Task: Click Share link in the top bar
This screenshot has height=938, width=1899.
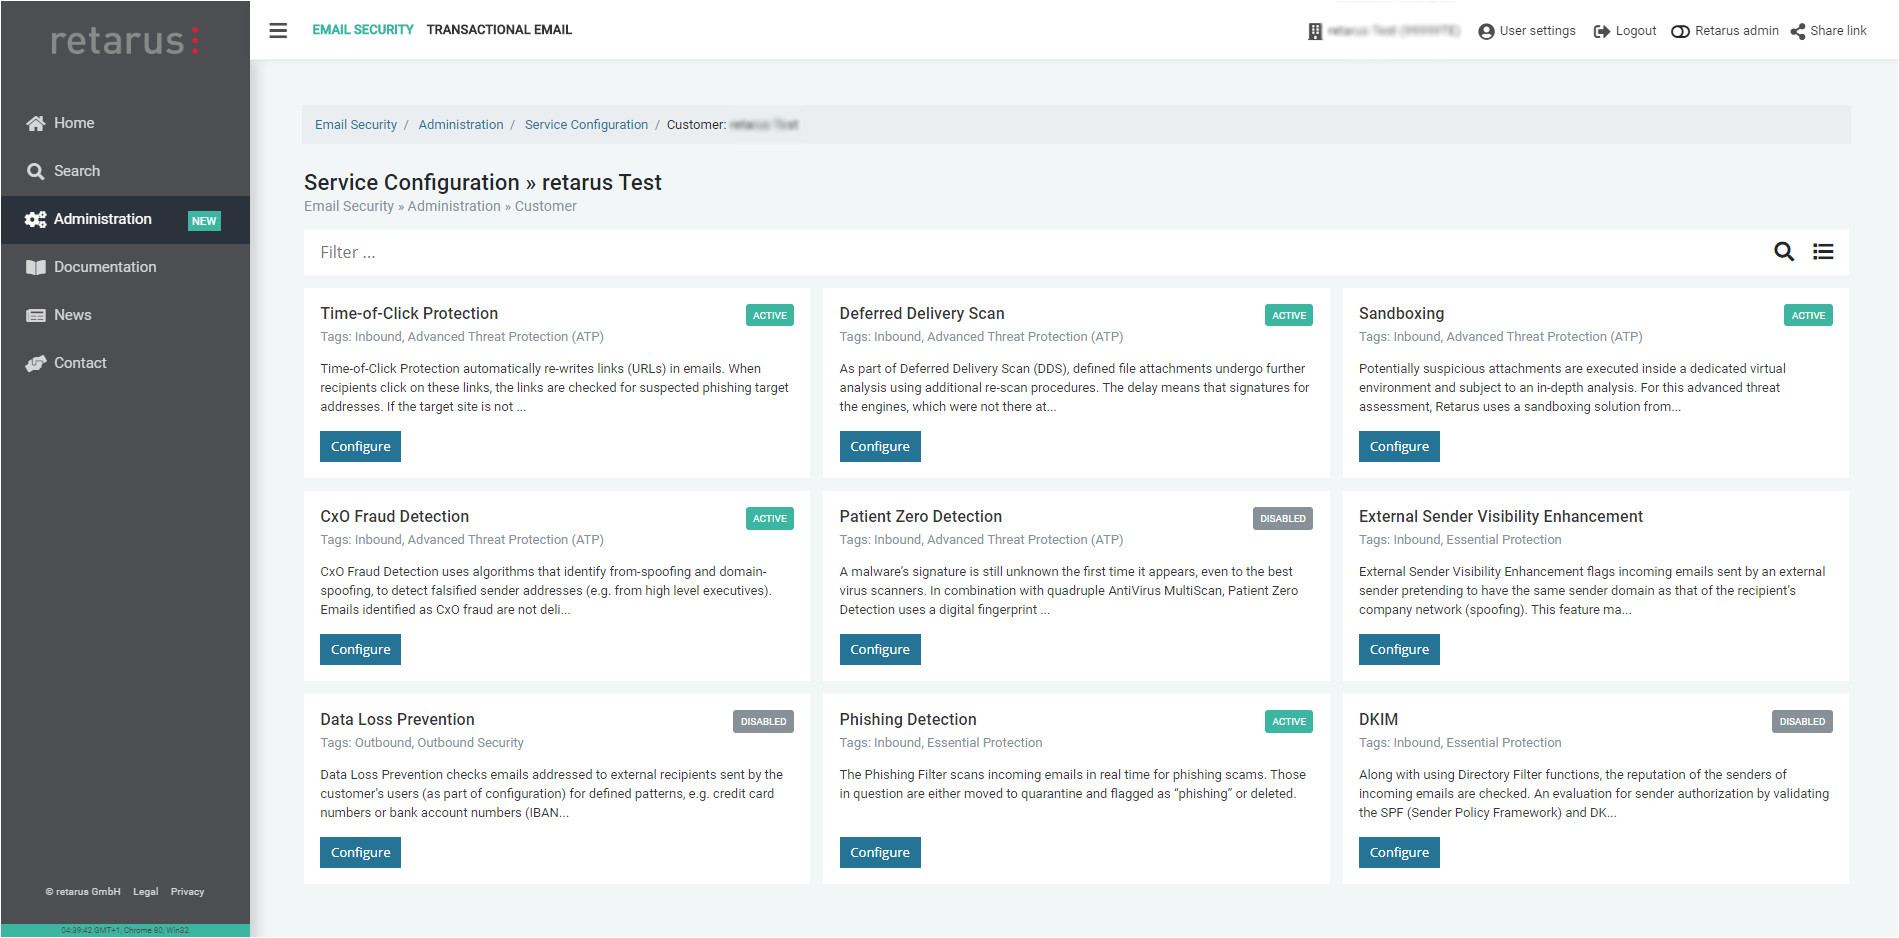Action: pos(1829,31)
